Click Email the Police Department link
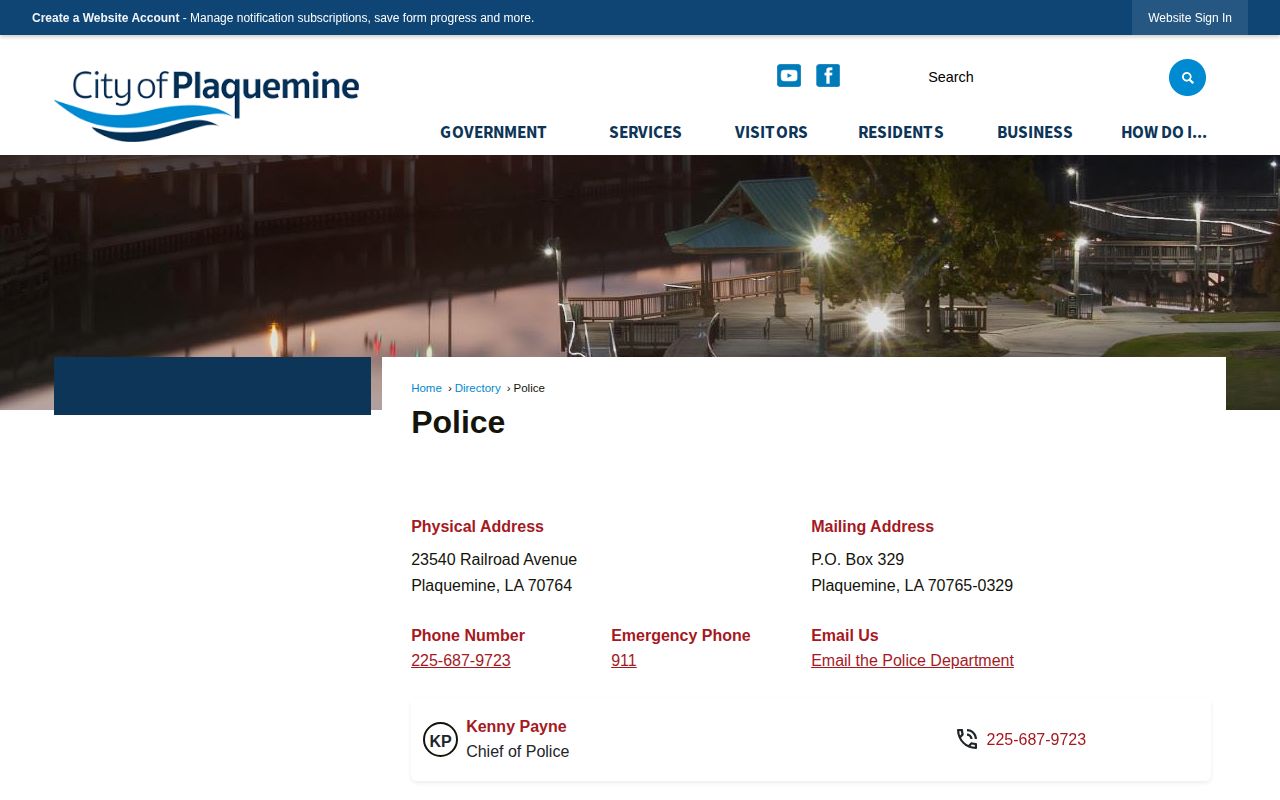 [912, 661]
